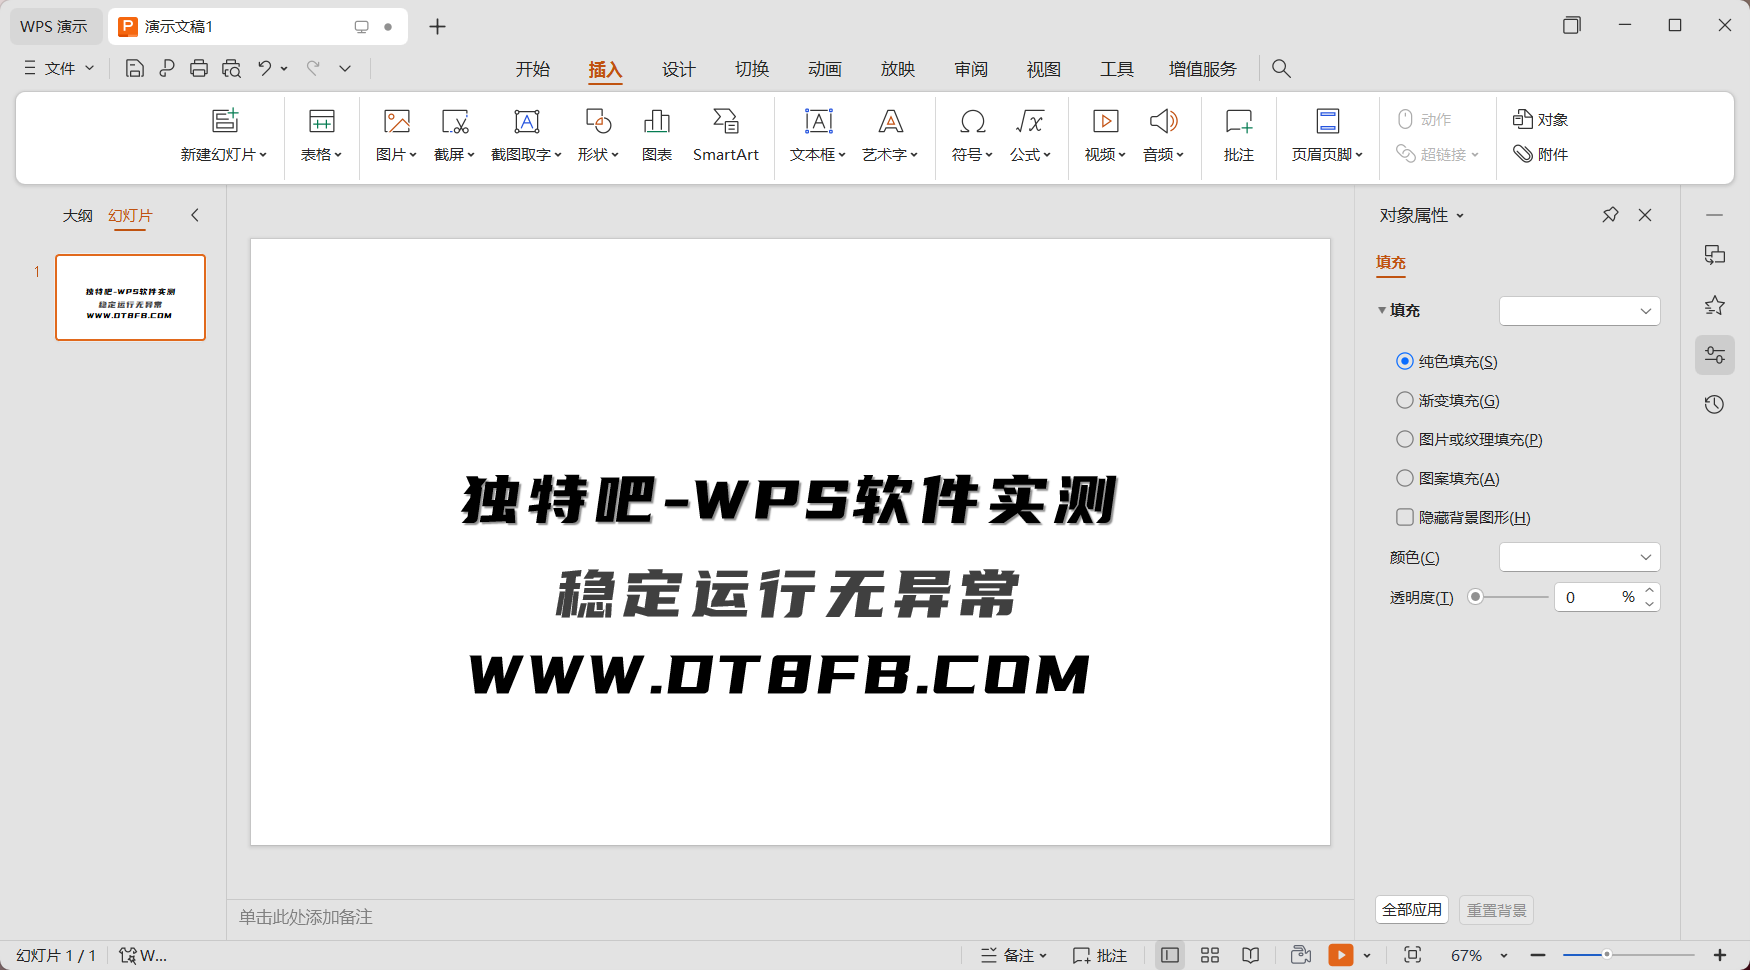Pin the 对象属性 panel
The height and width of the screenshot is (970, 1750).
(1610, 215)
